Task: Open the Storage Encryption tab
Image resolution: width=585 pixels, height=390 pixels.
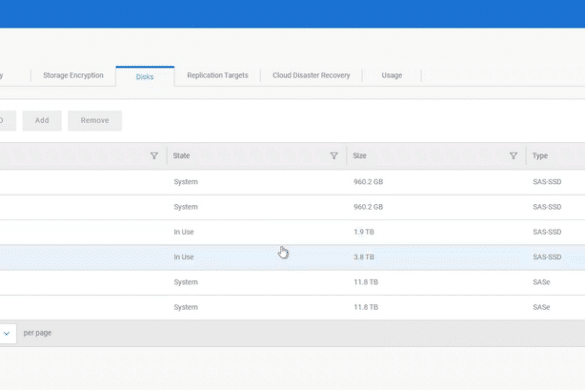Action: pyautogui.click(x=73, y=75)
